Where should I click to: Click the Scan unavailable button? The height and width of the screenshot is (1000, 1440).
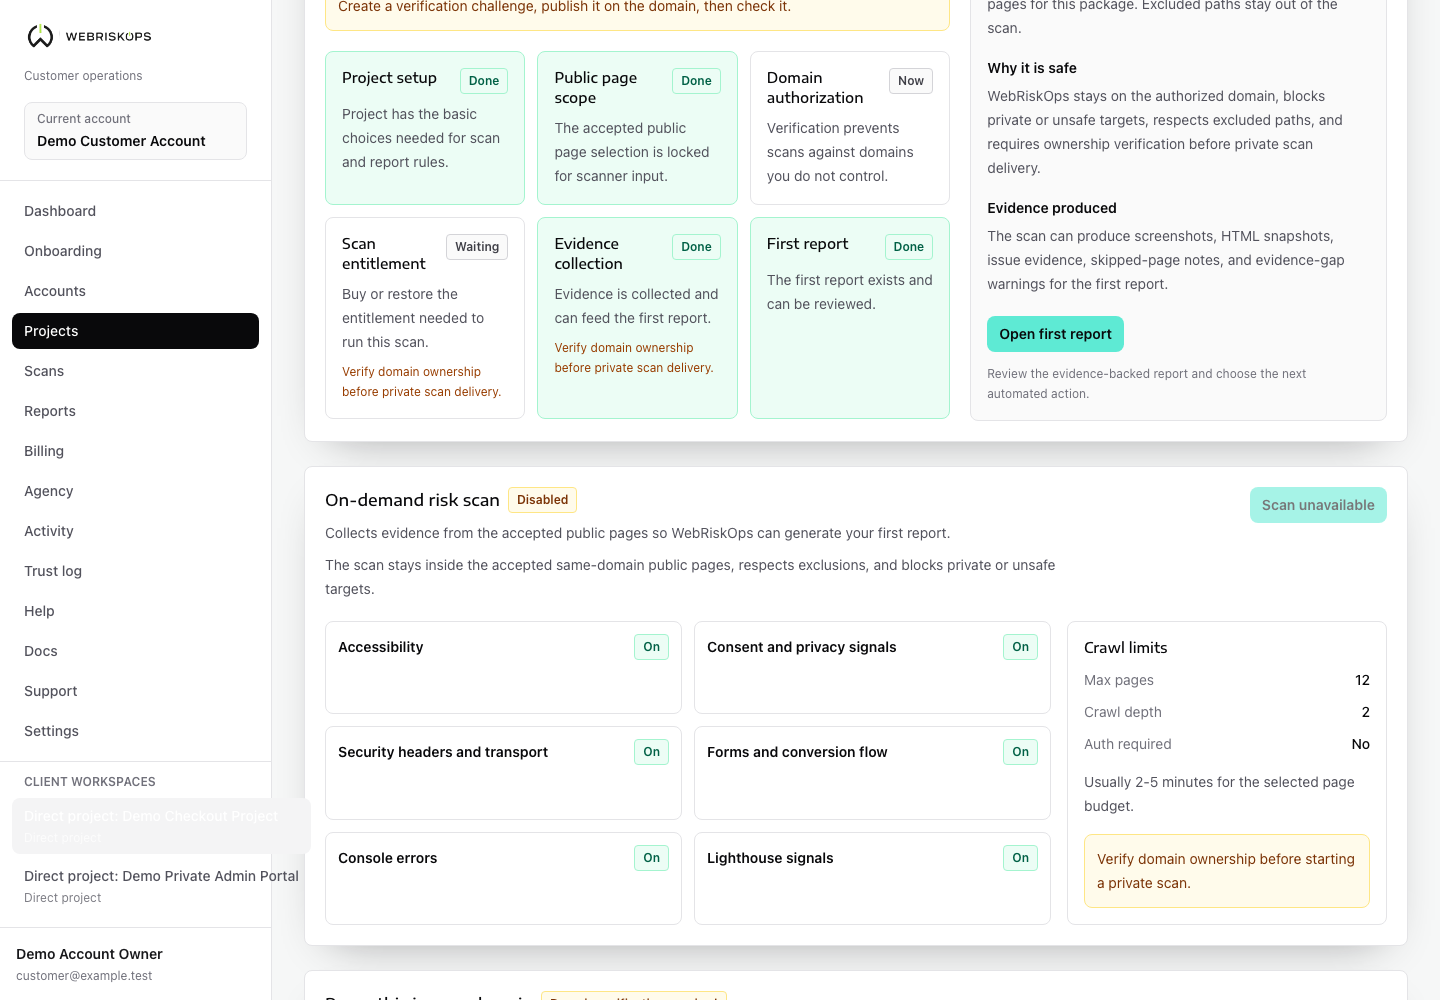coord(1318,505)
